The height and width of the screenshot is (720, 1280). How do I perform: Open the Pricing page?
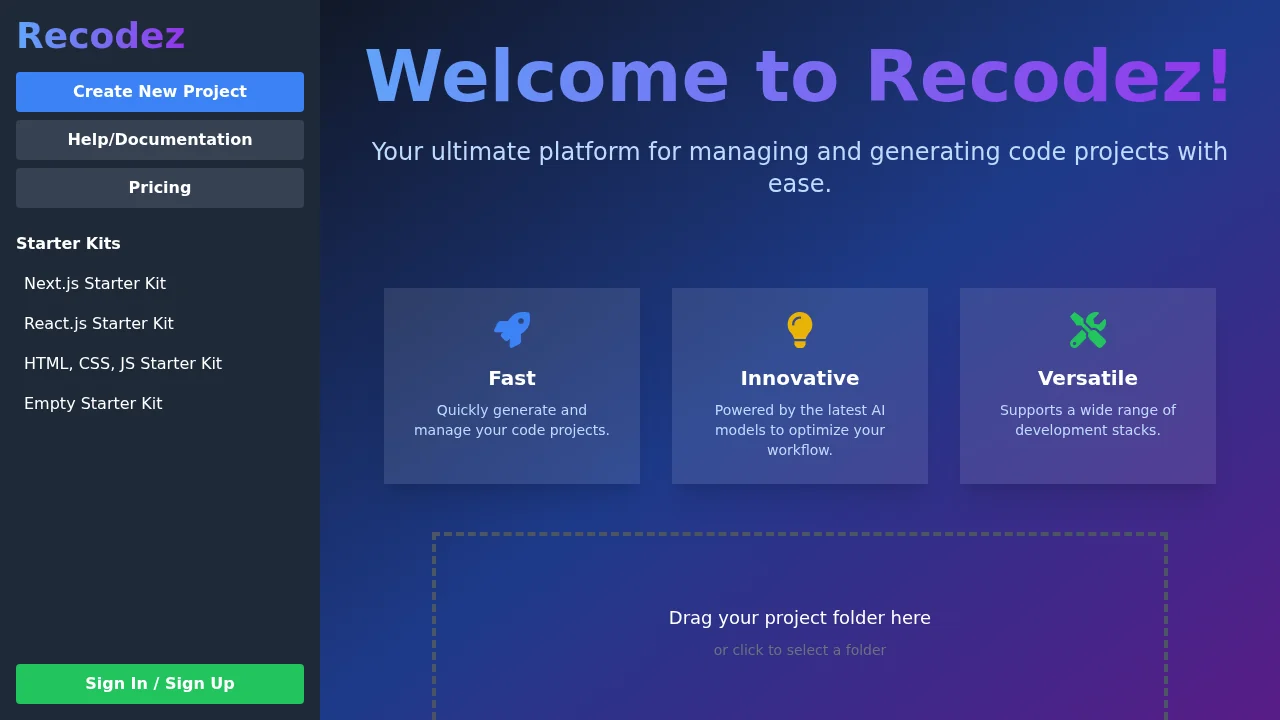(160, 187)
